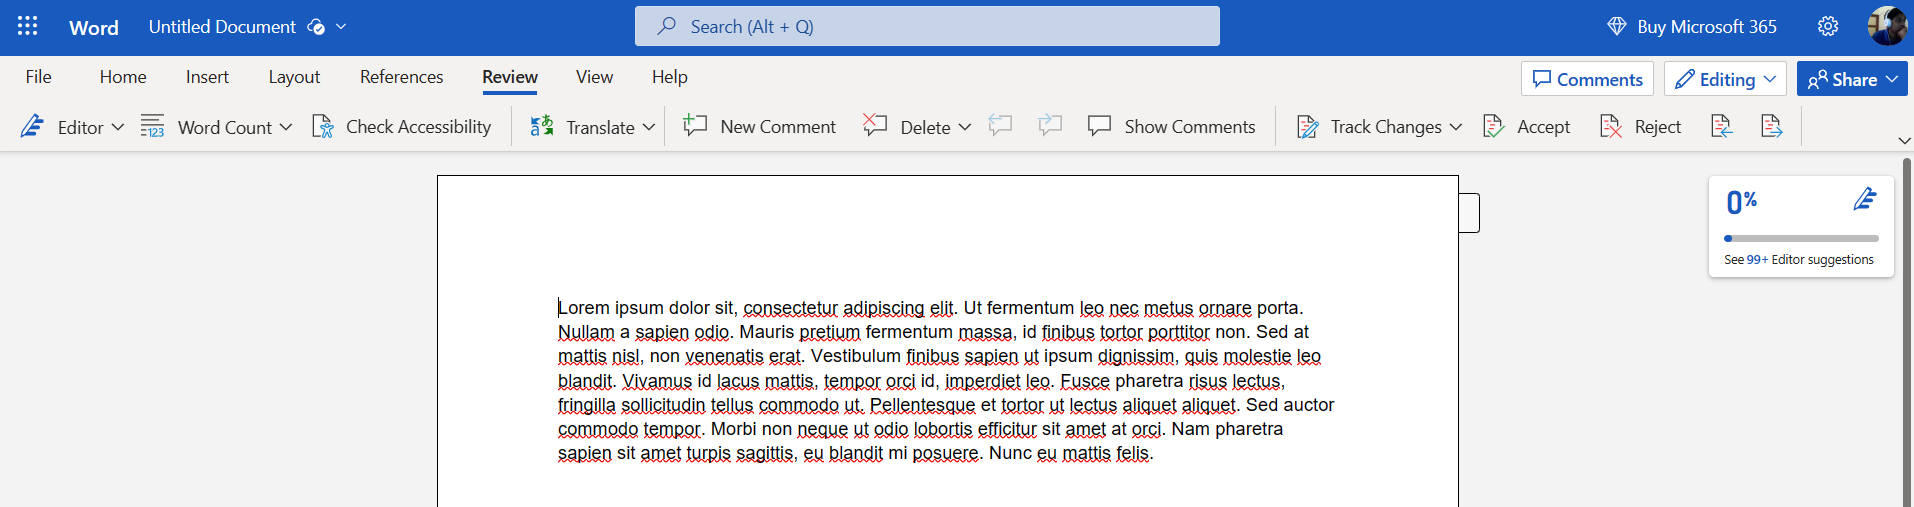Click the word "Vestibulum" in the paragraph
Image resolution: width=1914 pixels, height=507 pixels.
point(856,356)
